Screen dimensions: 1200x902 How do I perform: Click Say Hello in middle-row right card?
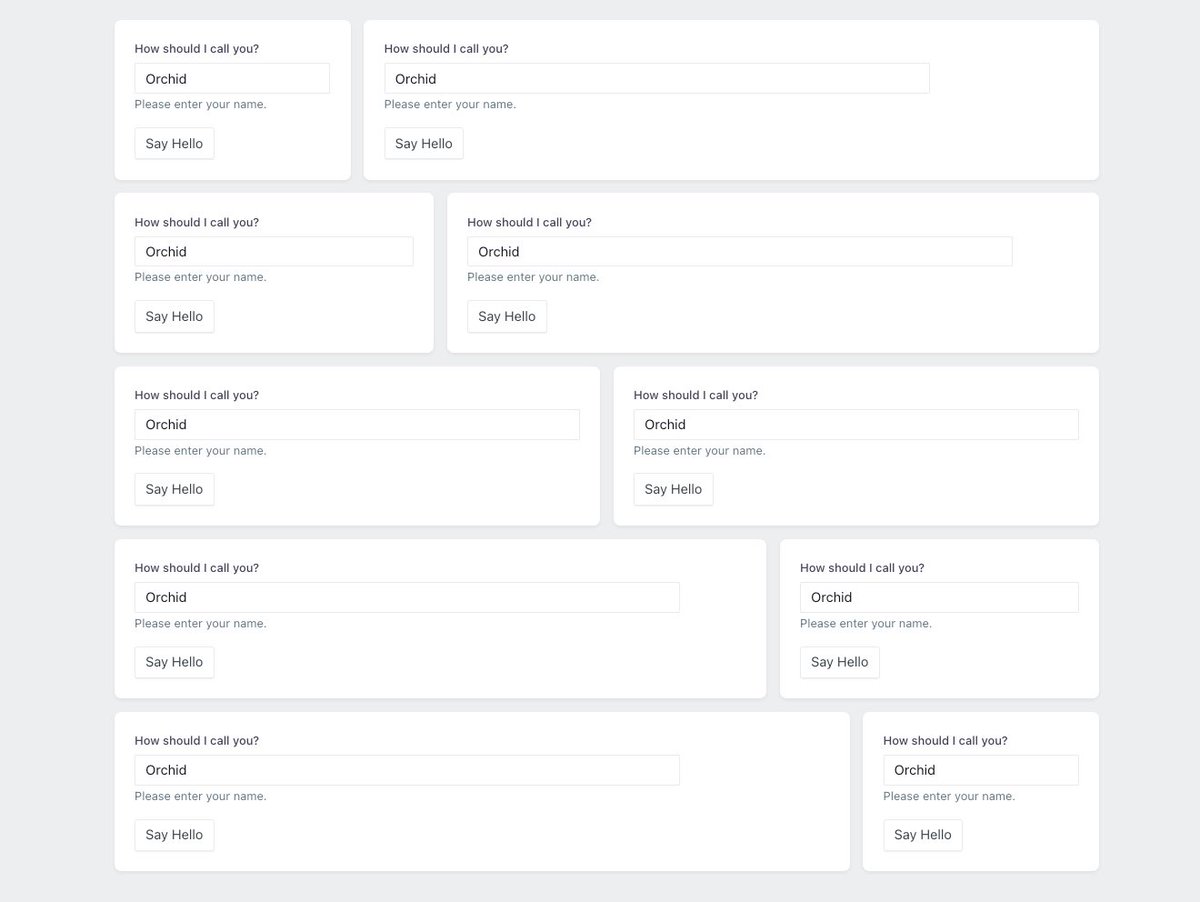click(673, 489)
